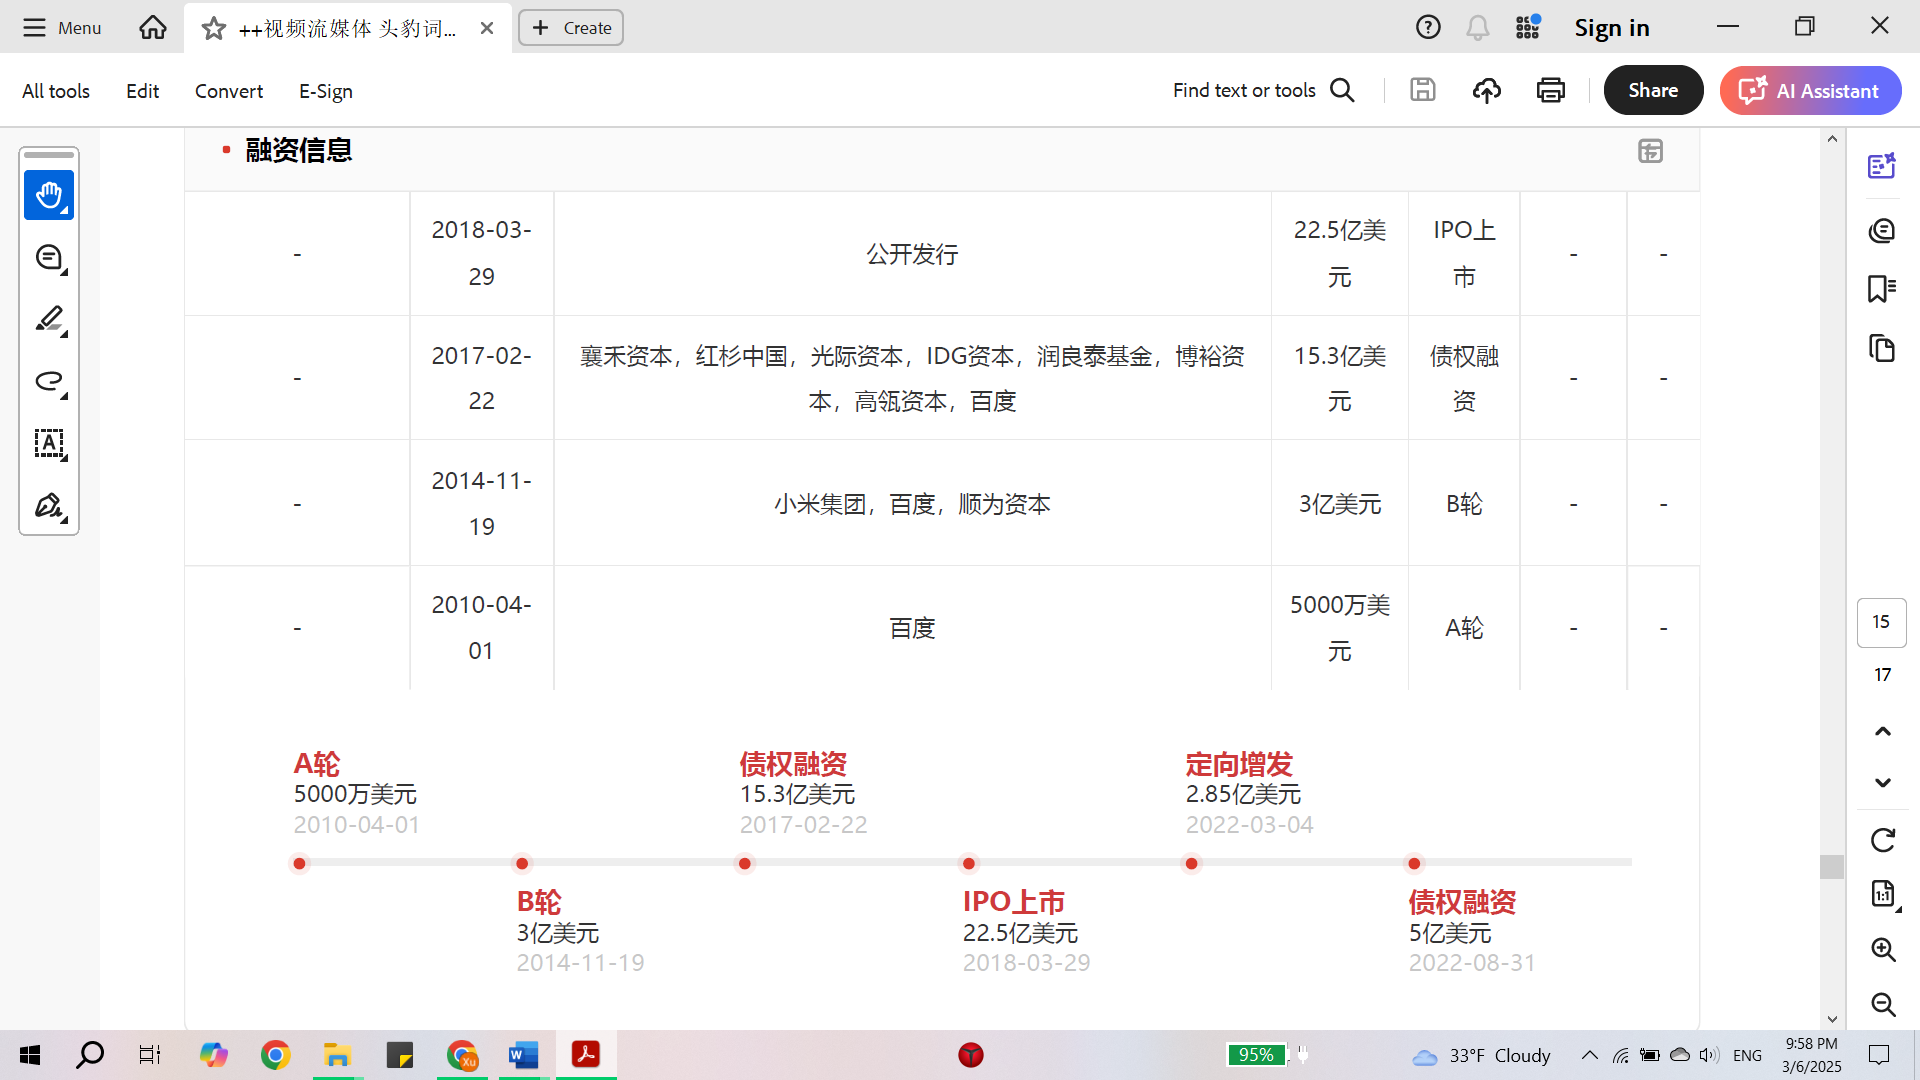Open the add comment tool
Image resolution: width=1920 pixels, height=1080 pixels.
pyautogui.click(x=49, y=258)
